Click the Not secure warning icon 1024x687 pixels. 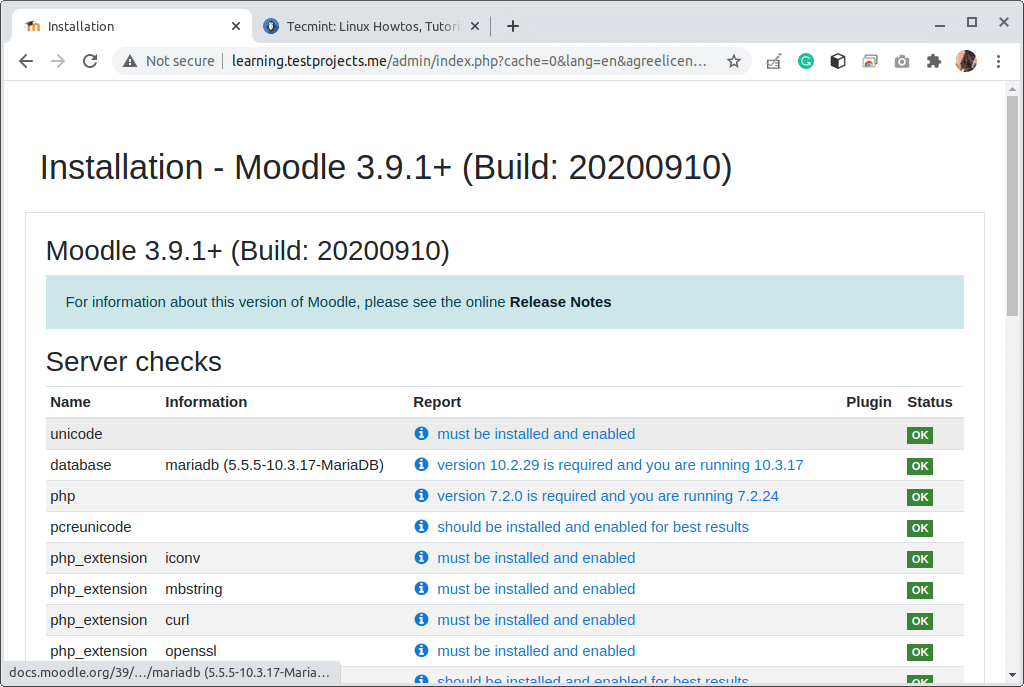coord(130,61)
